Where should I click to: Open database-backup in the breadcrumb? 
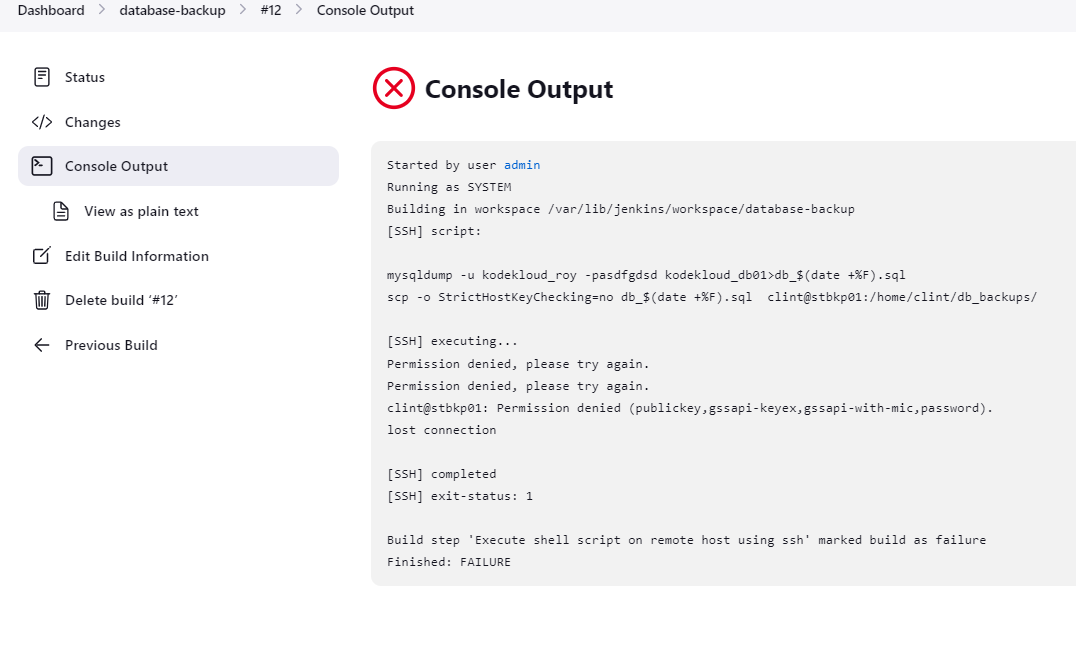point(172,10)
